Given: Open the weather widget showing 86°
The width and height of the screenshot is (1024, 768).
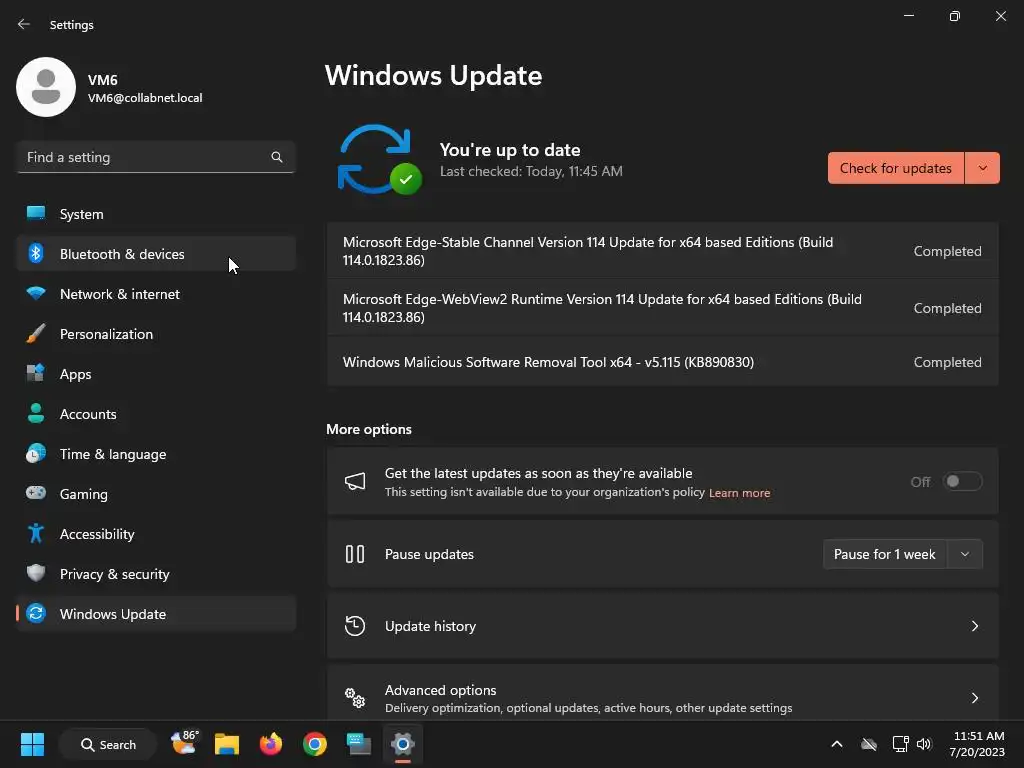Looking at the screenshot, I should [x=184, y=744].
